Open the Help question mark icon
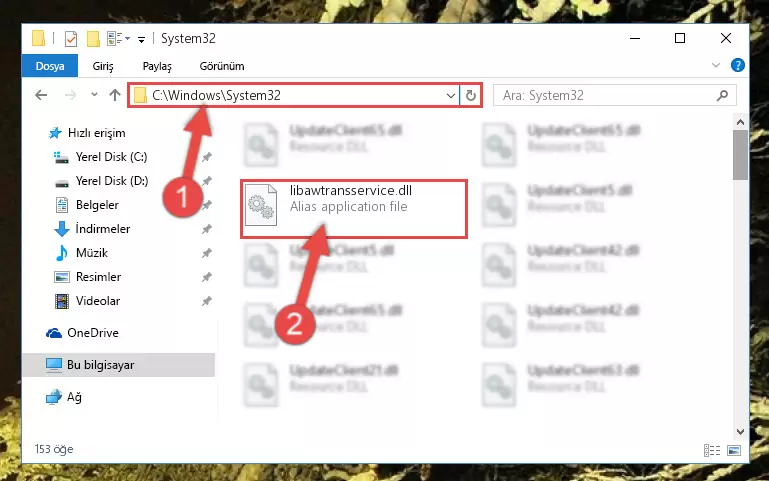The width and height of the screenshot is (769, 481). [738, 65]
